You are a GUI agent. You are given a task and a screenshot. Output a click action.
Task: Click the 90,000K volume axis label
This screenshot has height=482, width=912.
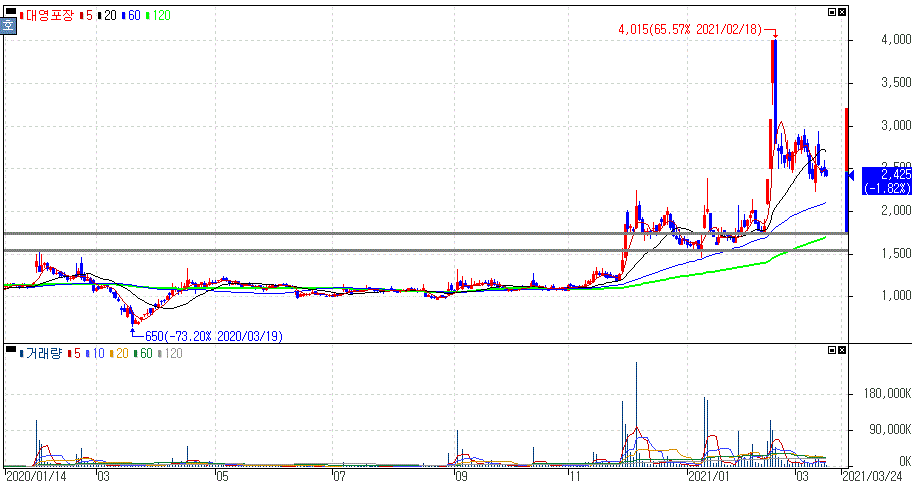890,430
